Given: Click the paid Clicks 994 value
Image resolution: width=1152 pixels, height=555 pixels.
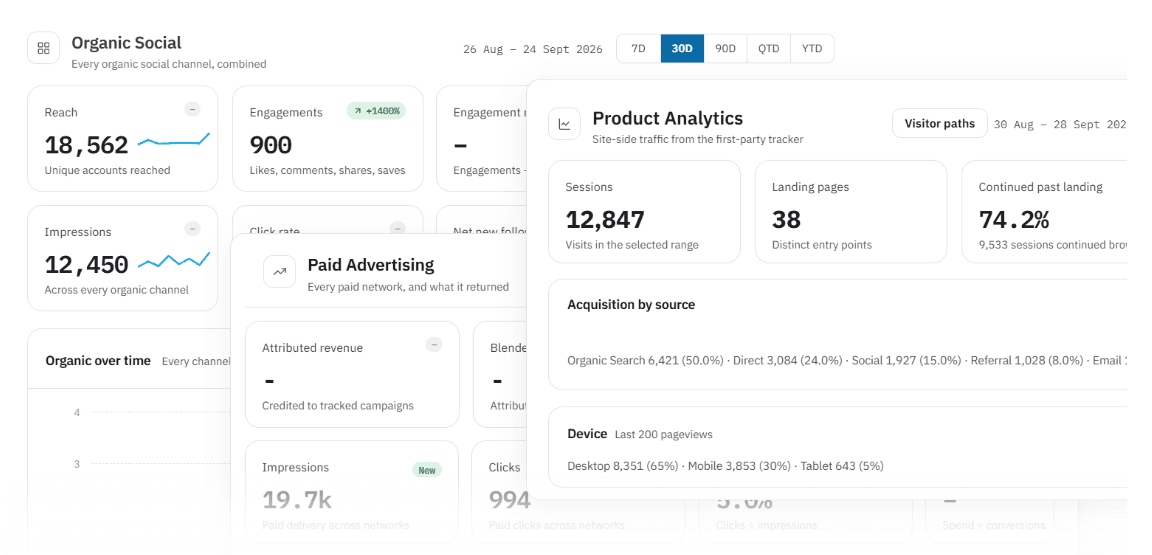Looking at the screenshot, I should pos(510,500).
